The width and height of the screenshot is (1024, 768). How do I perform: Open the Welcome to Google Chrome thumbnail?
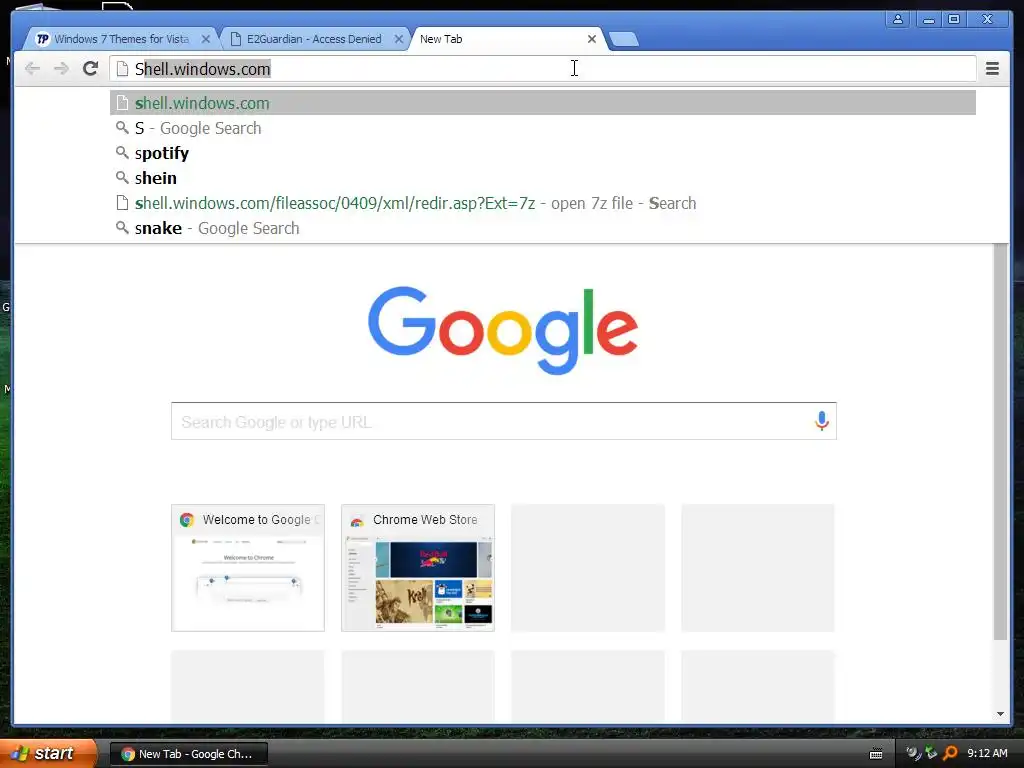coord(248,568)
